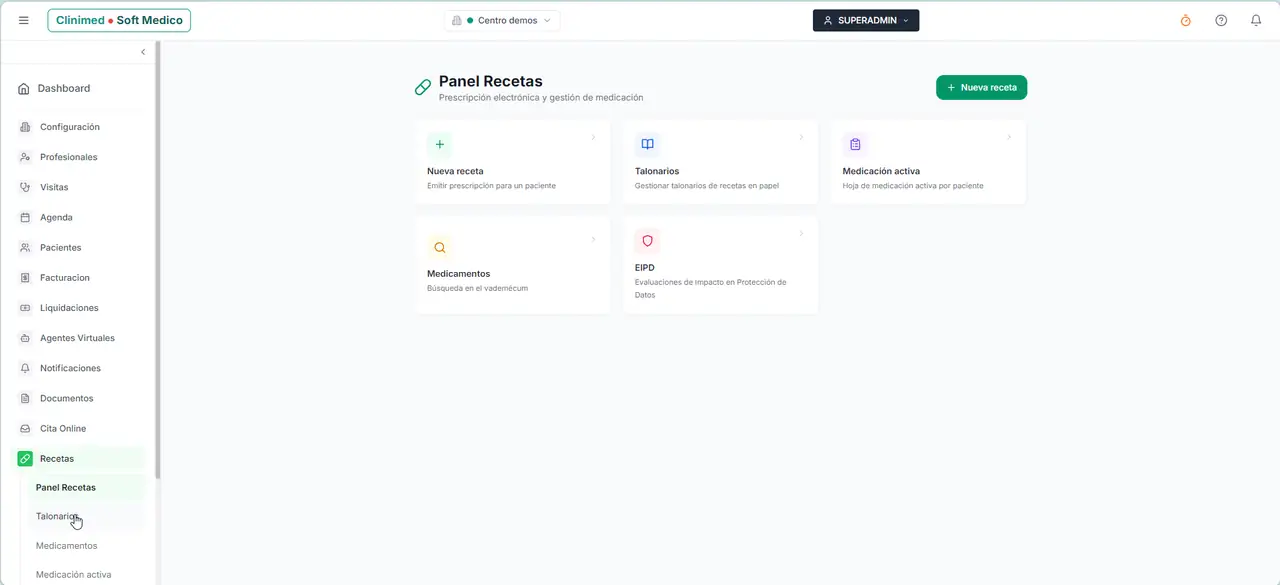1280x585 pixels.
Task: Click the Documentos file icon
Action: tap(25, 398)
